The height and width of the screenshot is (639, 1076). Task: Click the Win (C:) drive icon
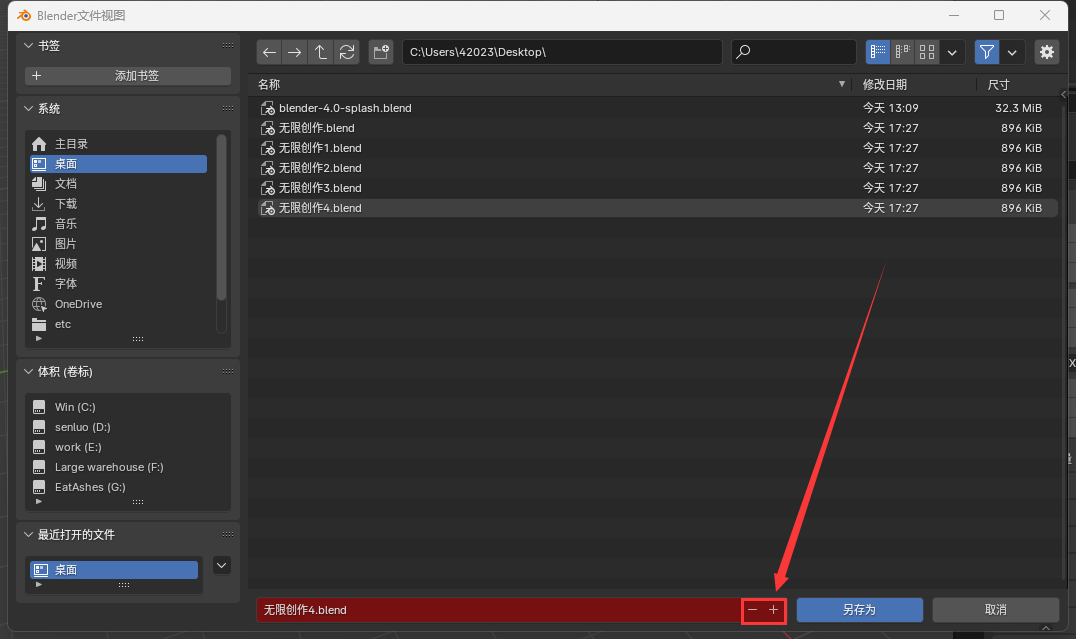pyautogui.click(x=39, y=407)
